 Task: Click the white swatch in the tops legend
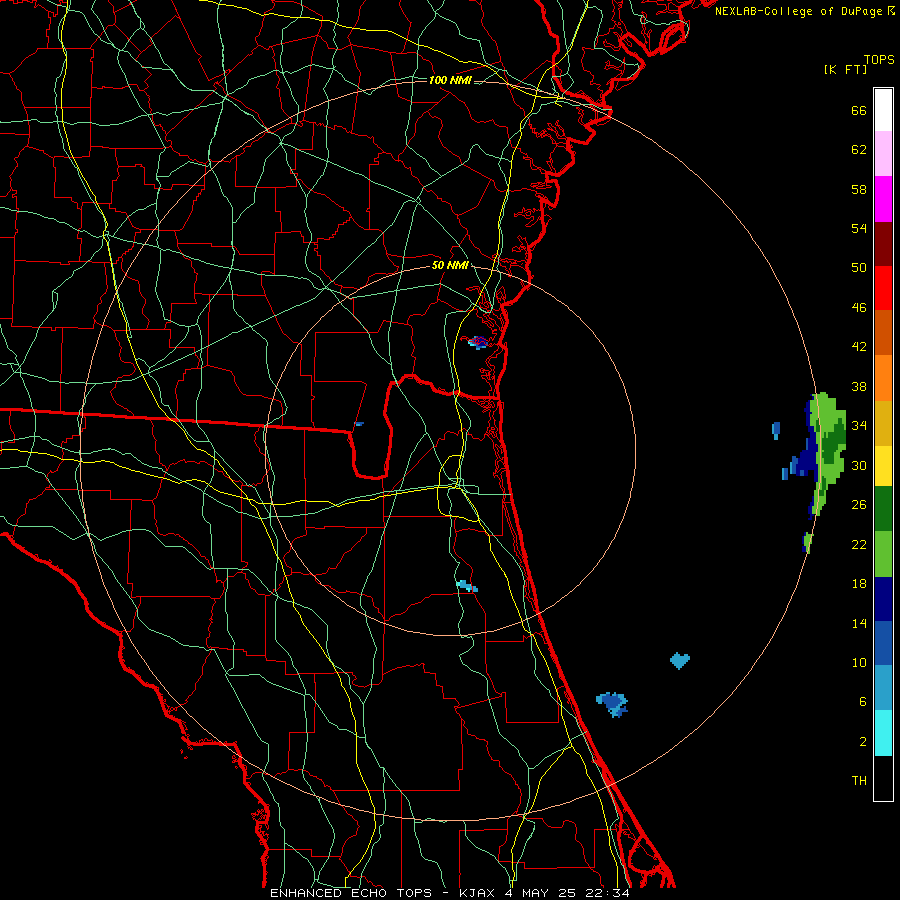tap(883, 110)
